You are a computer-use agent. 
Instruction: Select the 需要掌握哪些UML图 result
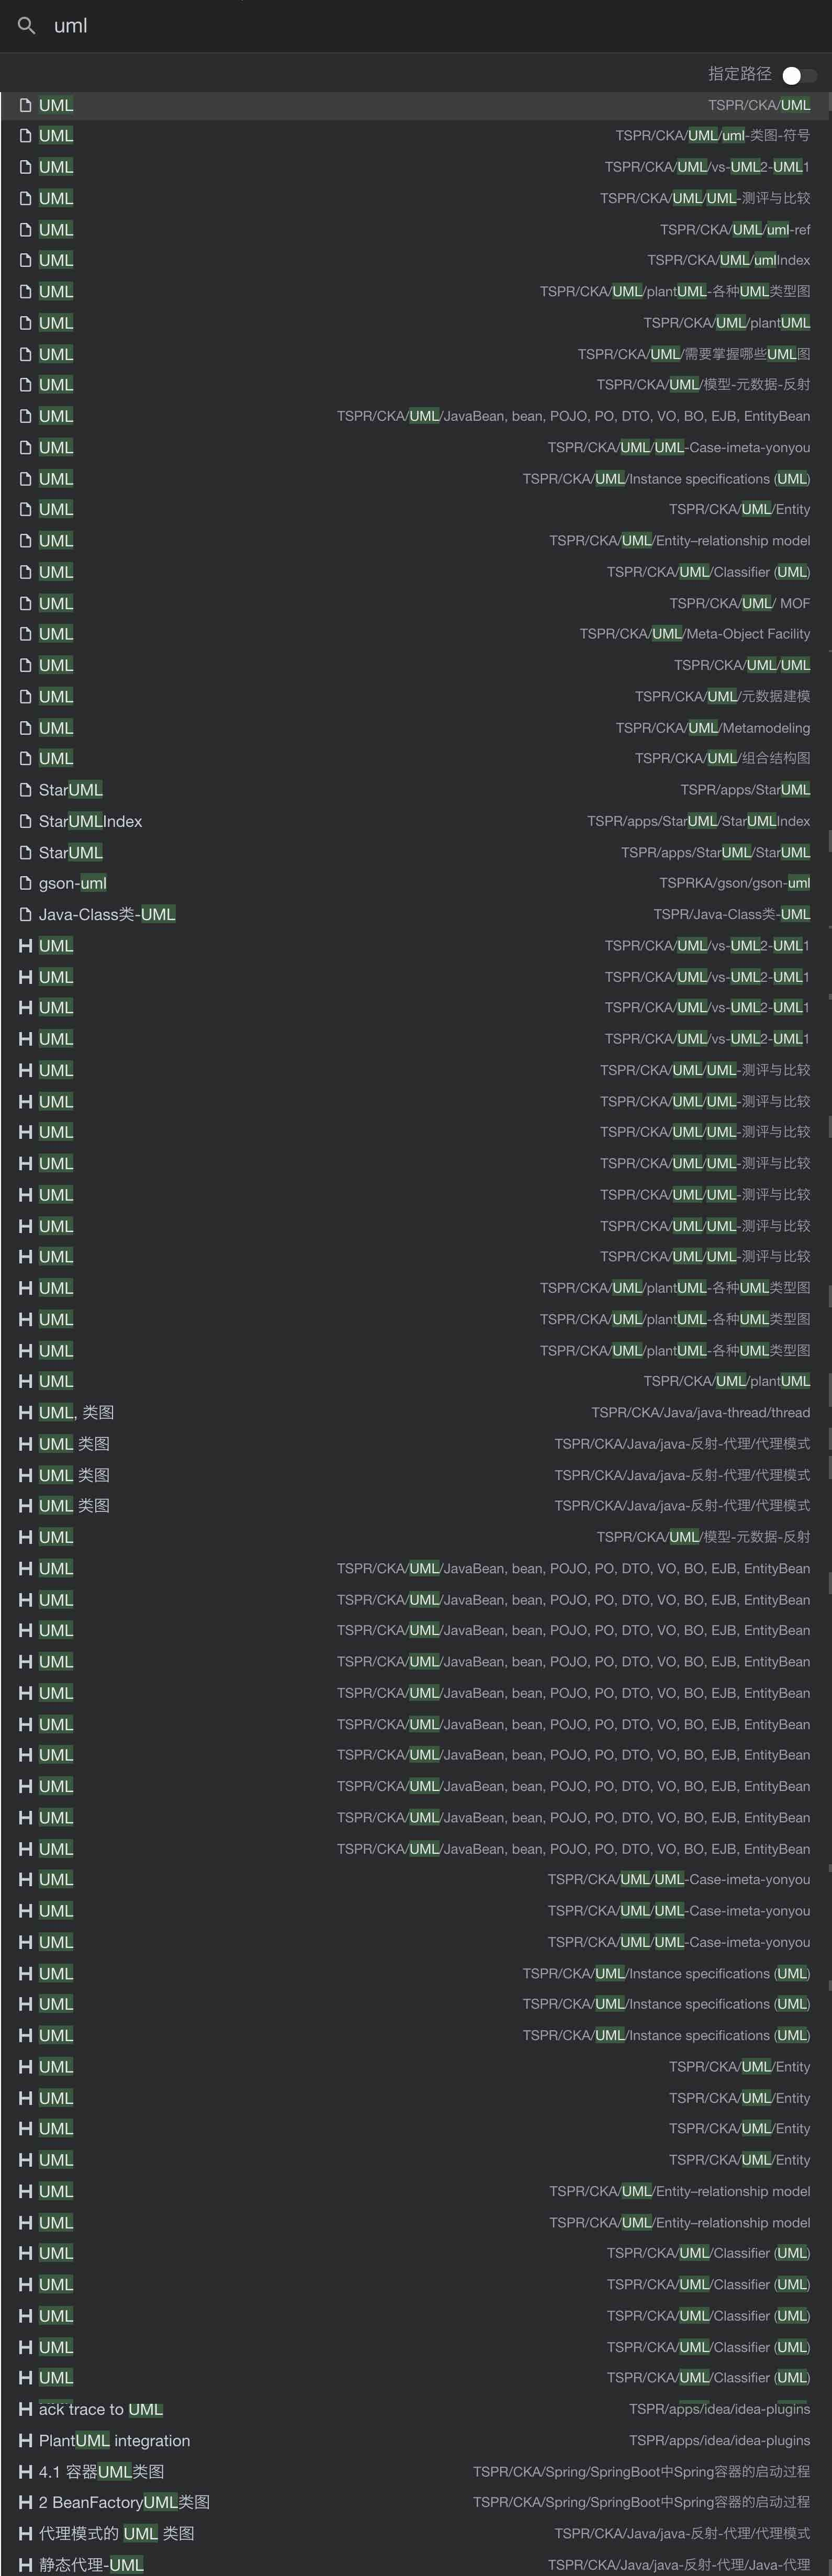tap(415, 354)
